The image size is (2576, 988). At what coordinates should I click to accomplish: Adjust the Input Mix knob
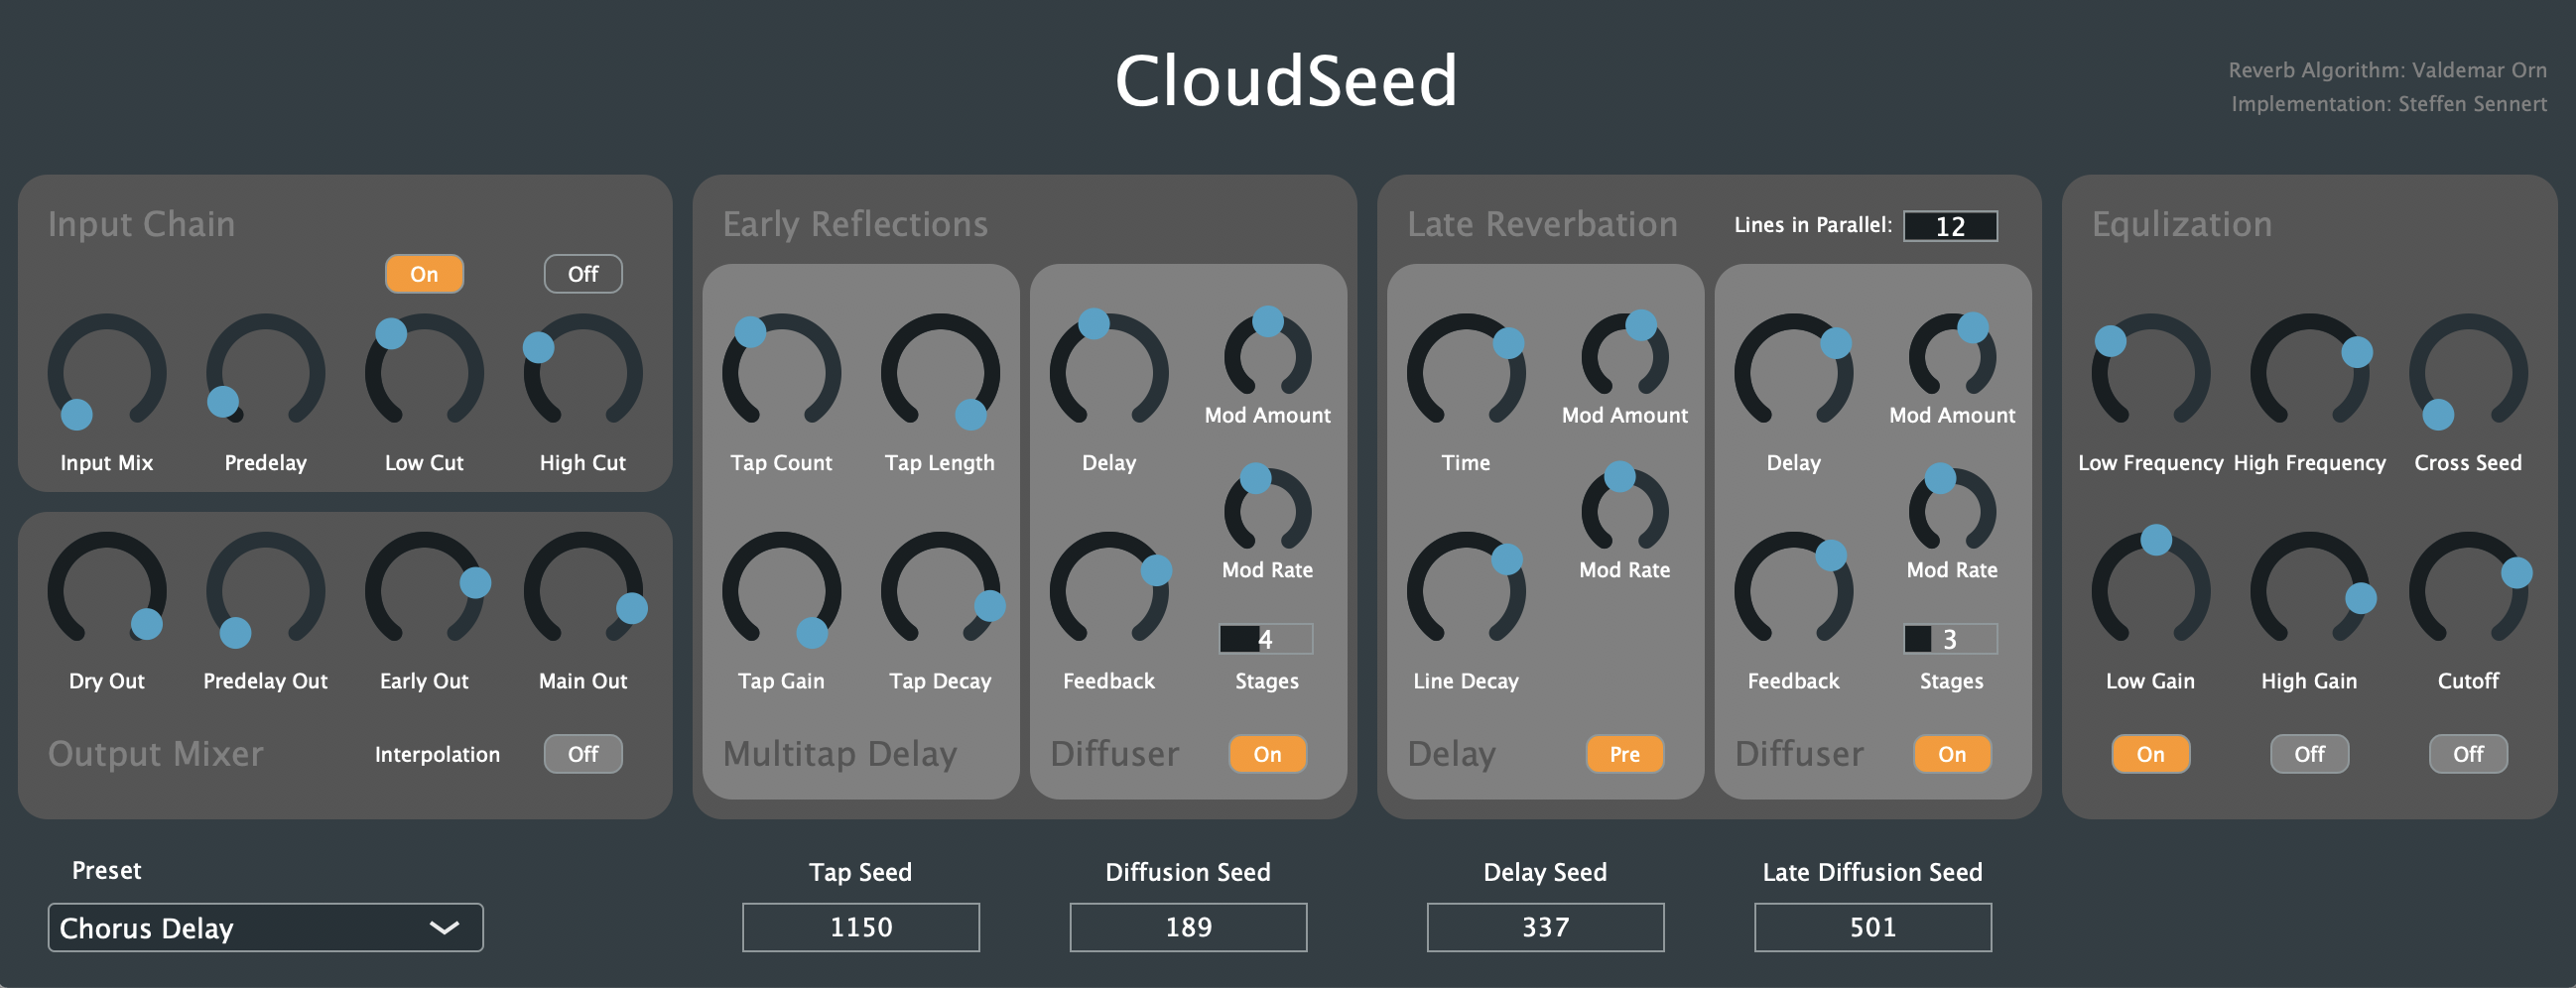106,375
